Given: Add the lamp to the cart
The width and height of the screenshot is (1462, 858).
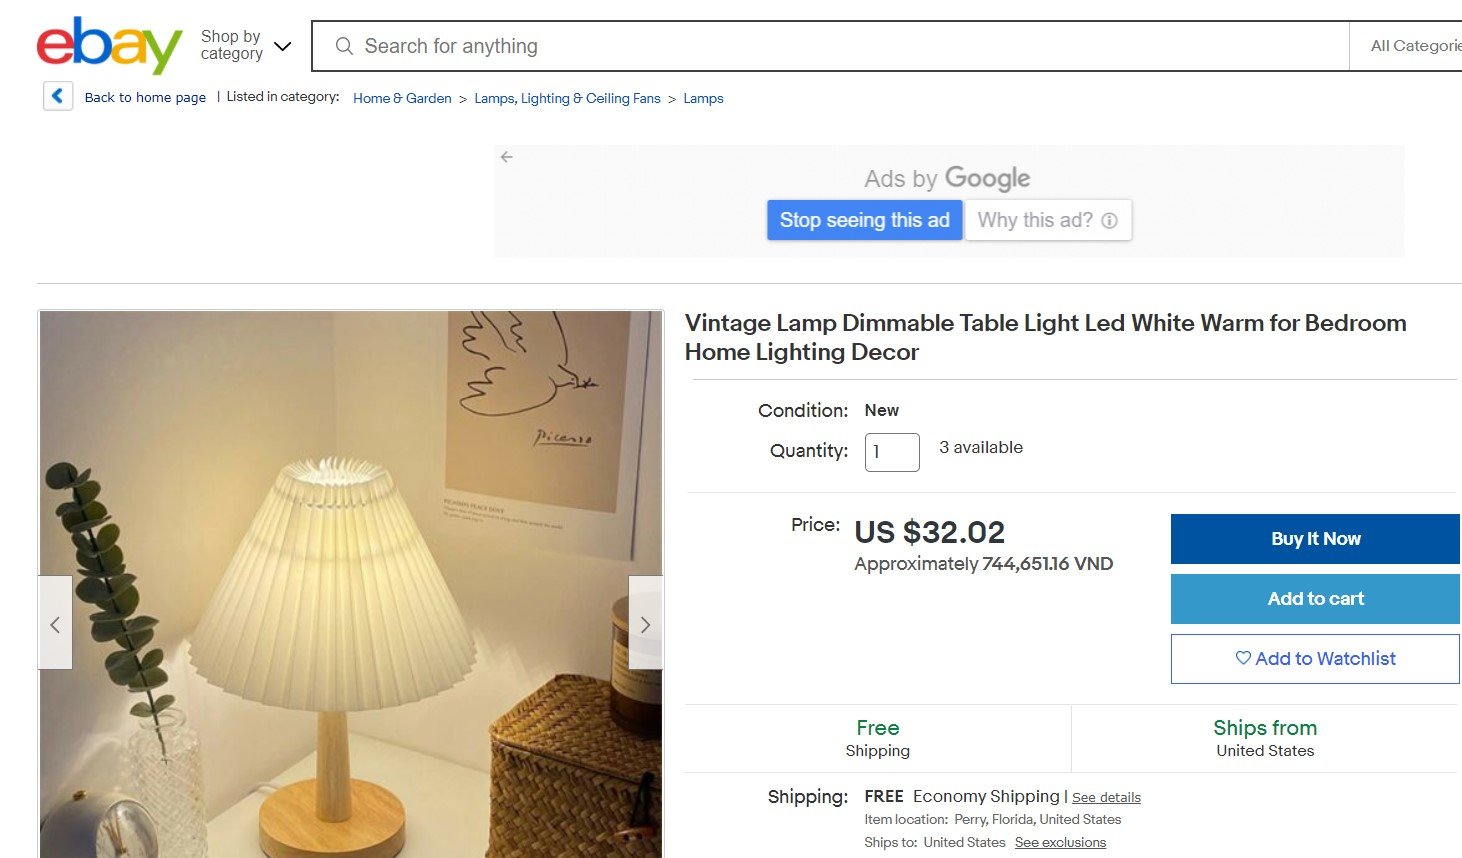Looking at the screenshot, I should [x=1314, y=598].
